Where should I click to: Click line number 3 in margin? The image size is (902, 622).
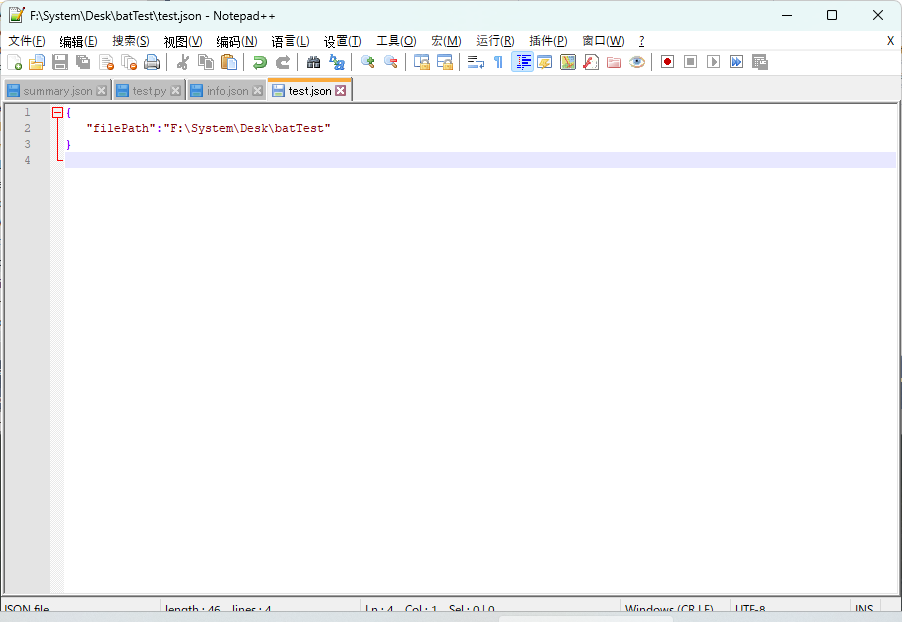coord(27,144)
